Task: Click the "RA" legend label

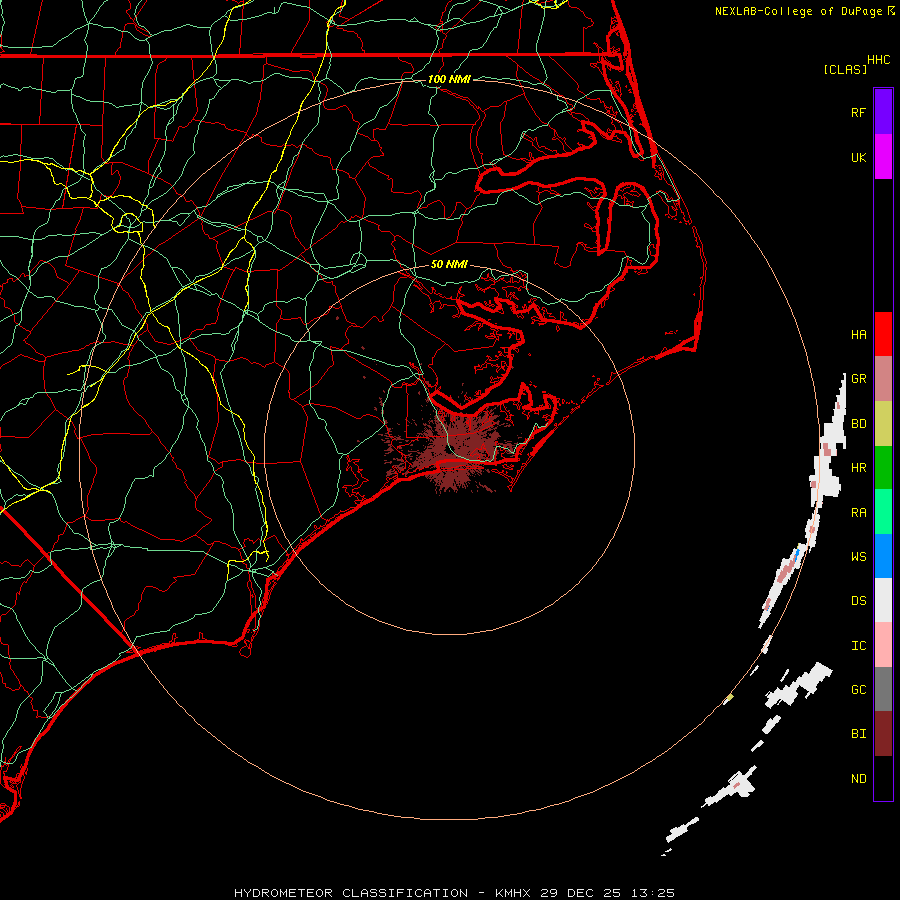Action: point(858,513)
